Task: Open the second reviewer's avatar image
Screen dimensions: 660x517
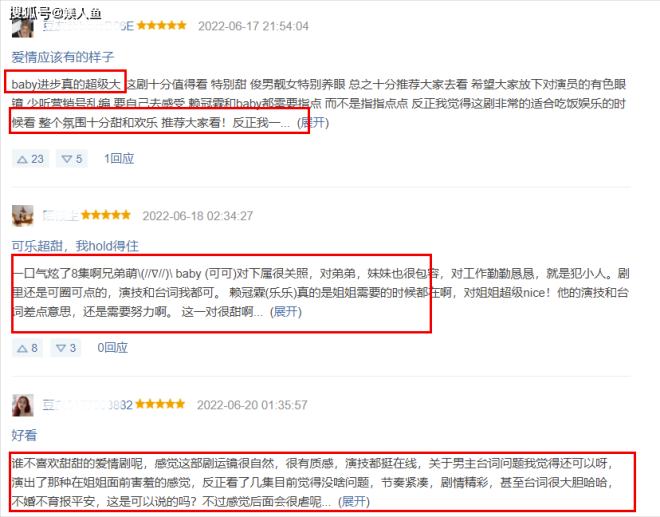Action: pyautogui.click(x=23, y=216)
